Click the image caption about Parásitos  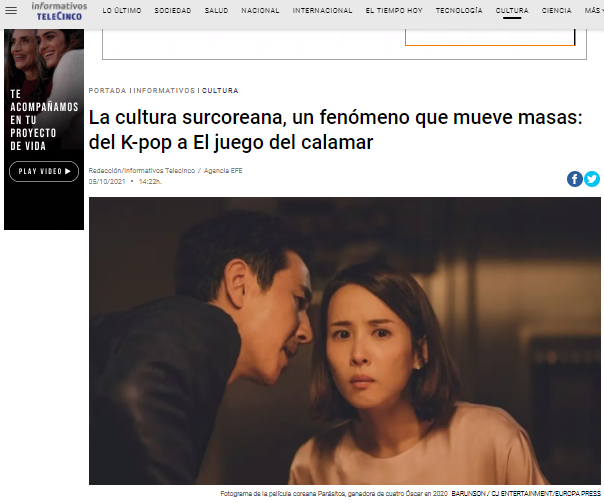[334, 493]
